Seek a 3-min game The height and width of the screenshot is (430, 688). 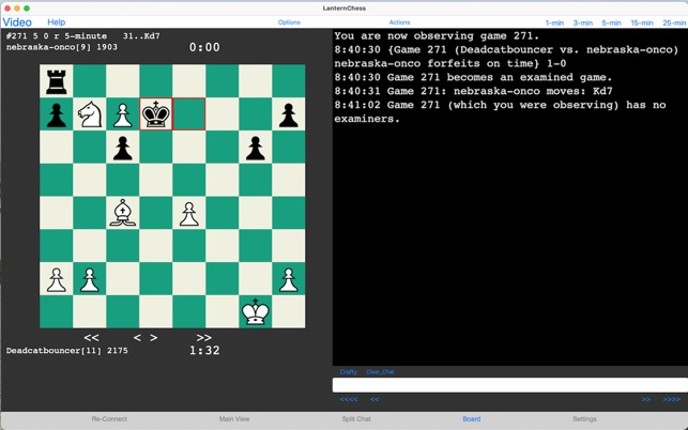click(x=583, y=23)
